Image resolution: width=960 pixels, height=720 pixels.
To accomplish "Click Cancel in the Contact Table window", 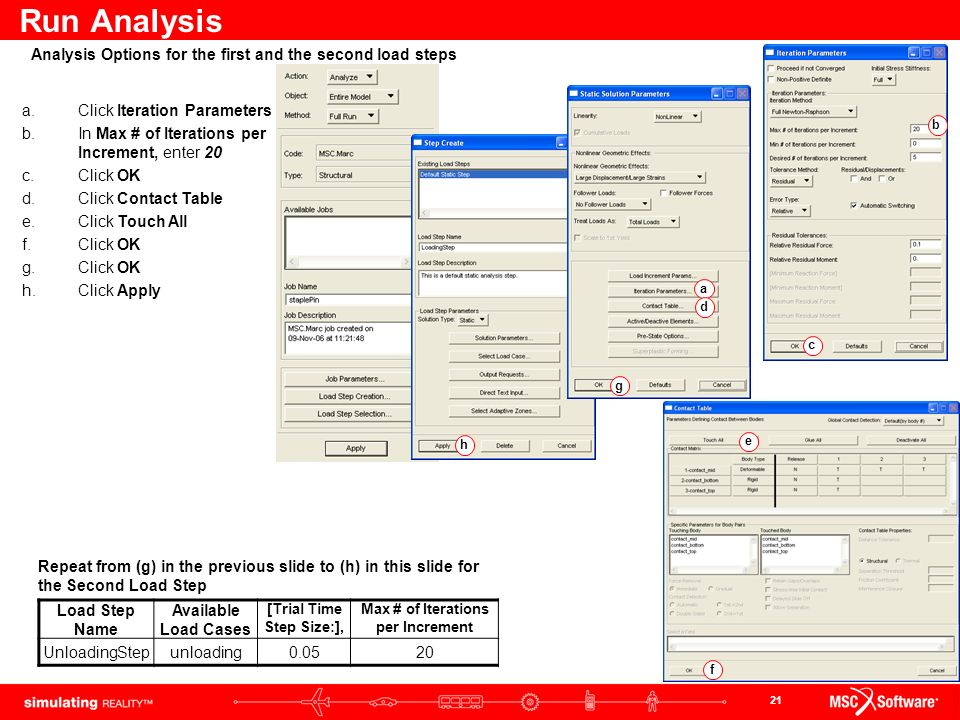I will pos(937,670).
